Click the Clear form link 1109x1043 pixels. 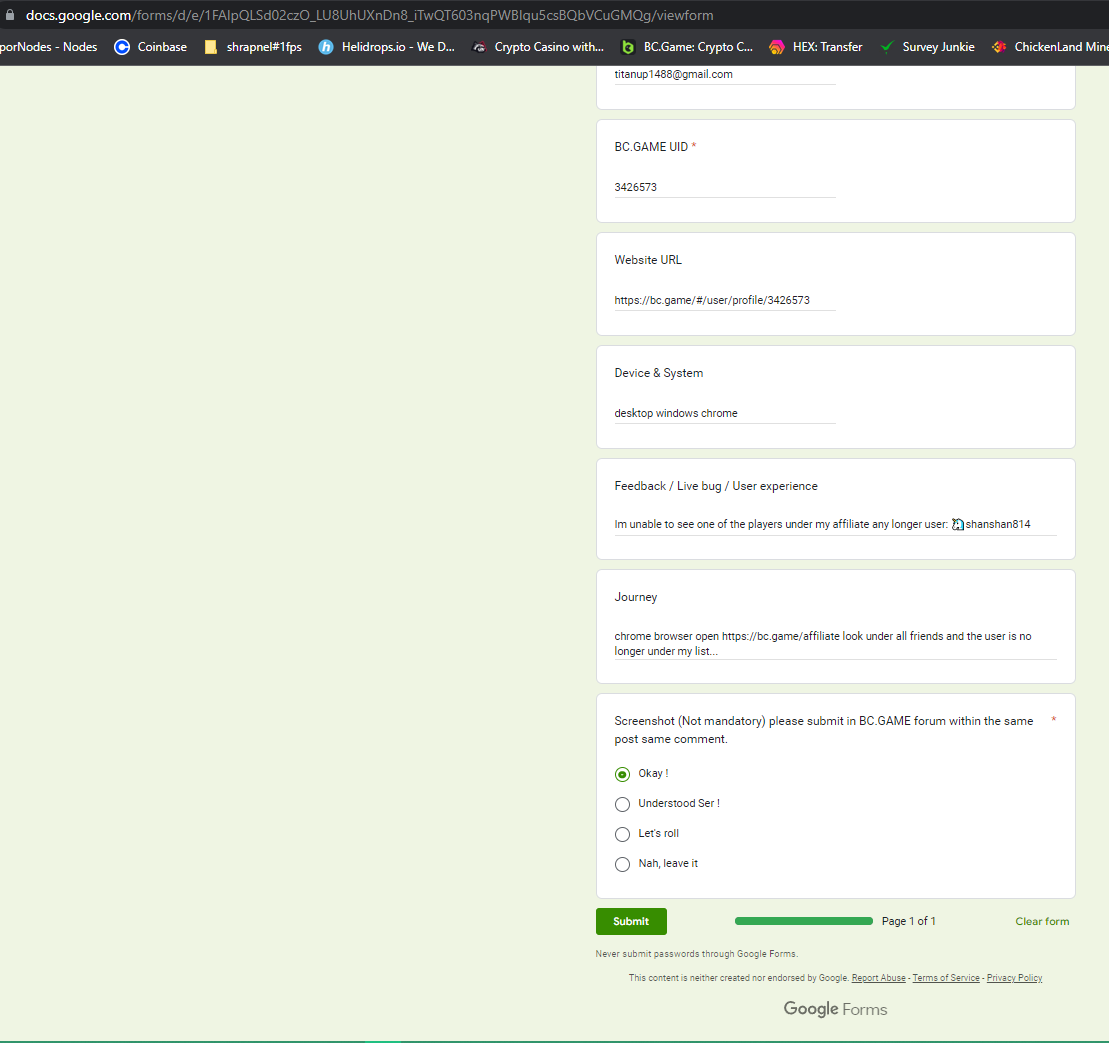(x=1042, y=922)
